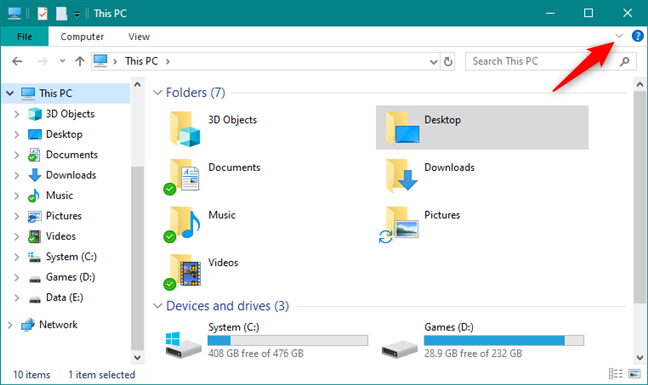Select Videos in the navigation pane

(x=61, y=236)
